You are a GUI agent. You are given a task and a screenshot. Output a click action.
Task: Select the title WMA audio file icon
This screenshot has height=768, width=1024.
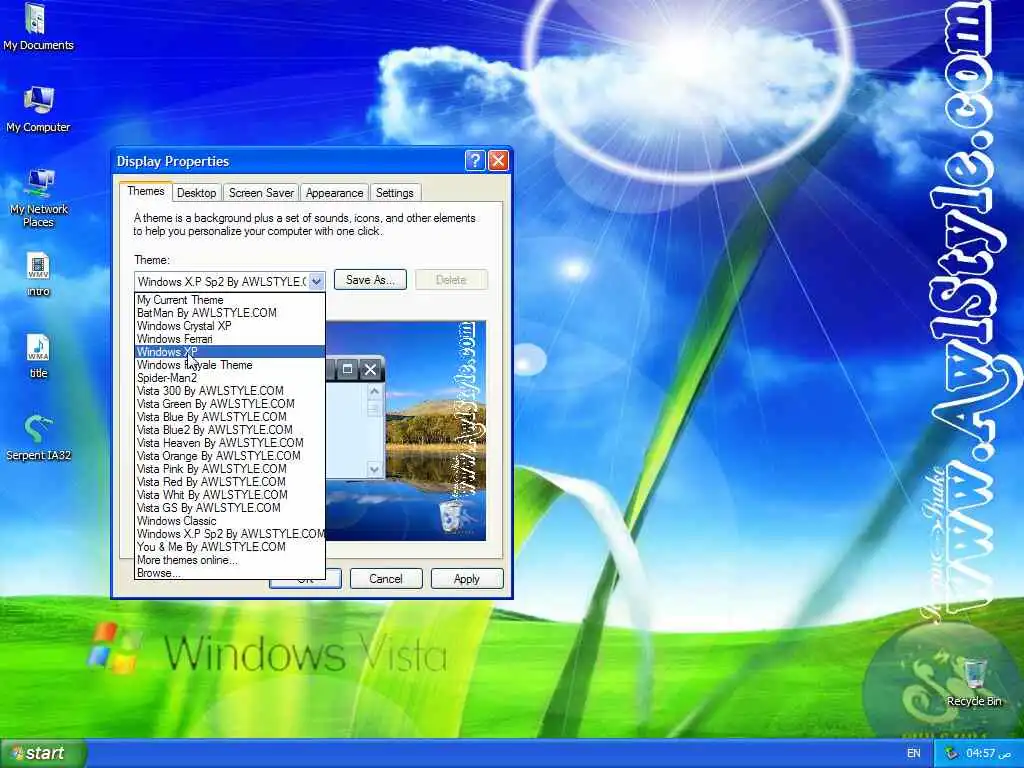(x=39, y=356)
